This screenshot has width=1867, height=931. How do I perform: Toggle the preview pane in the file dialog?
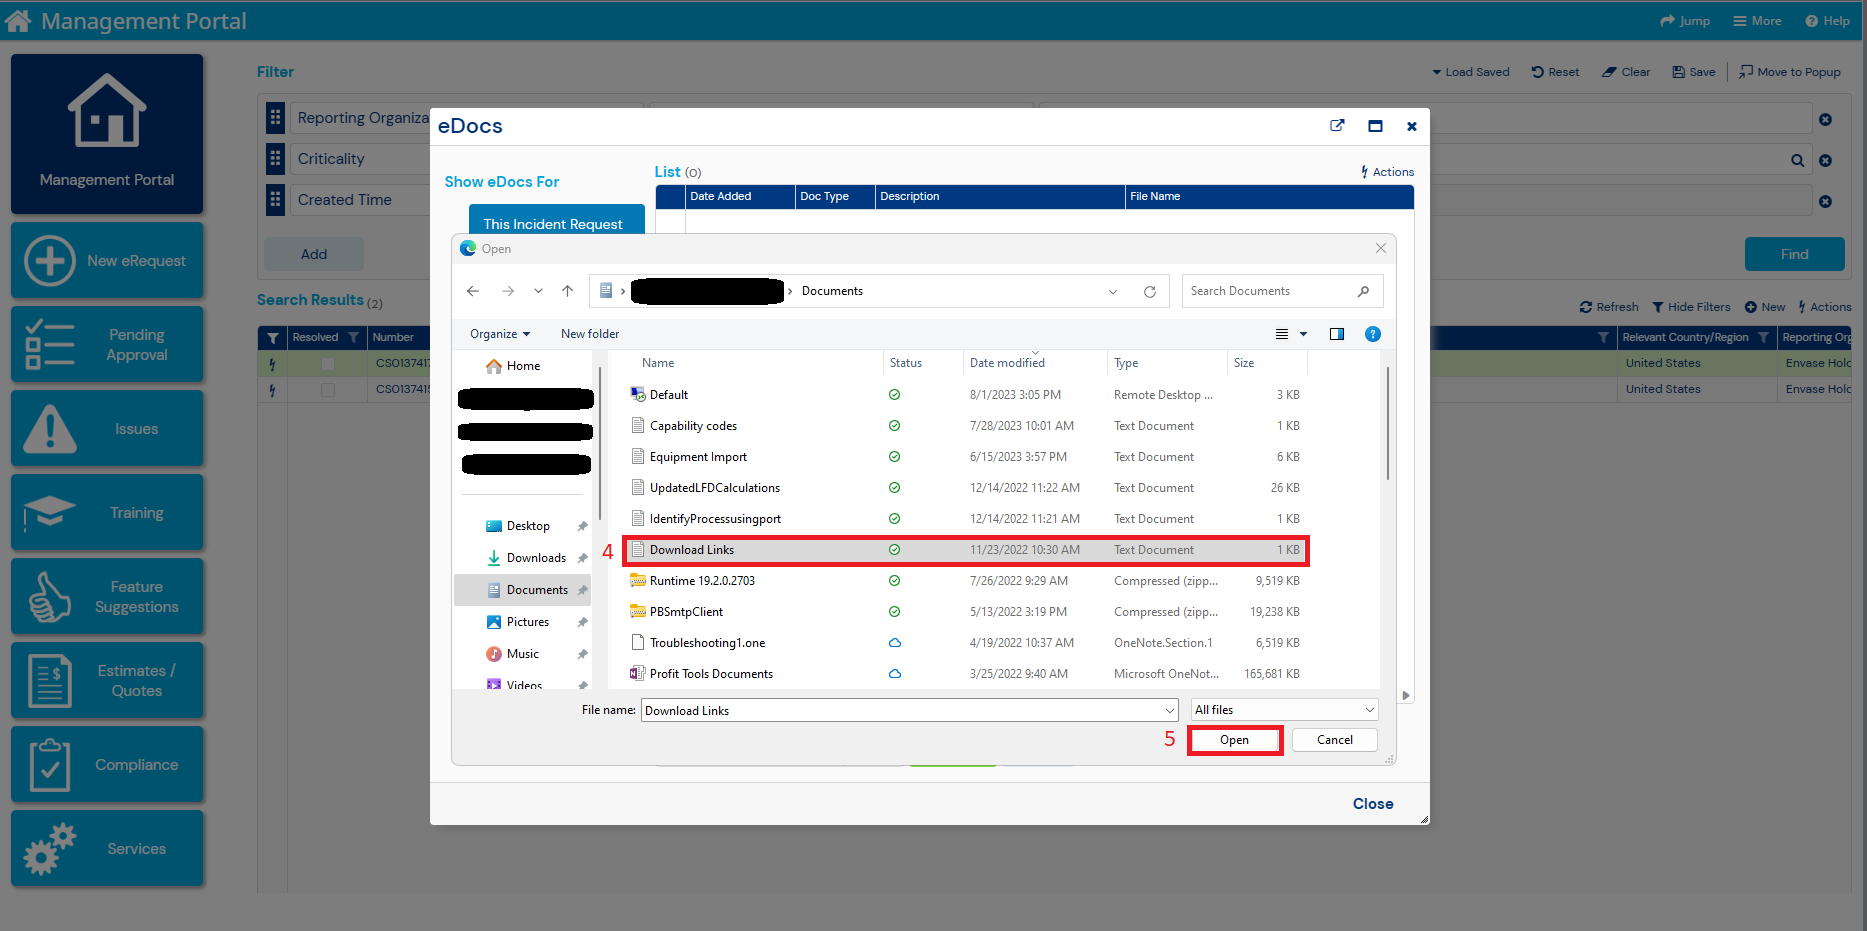point(1337,334)
